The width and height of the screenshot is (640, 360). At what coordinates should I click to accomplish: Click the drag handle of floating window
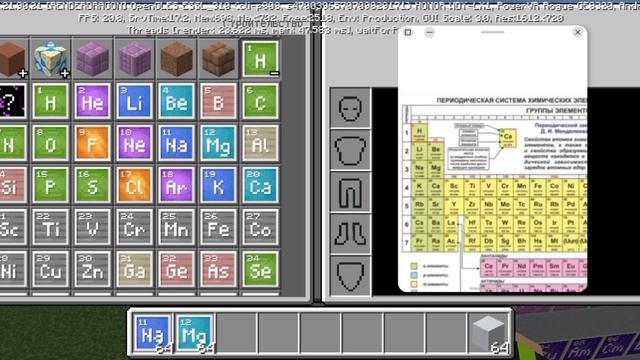point(493,32)
